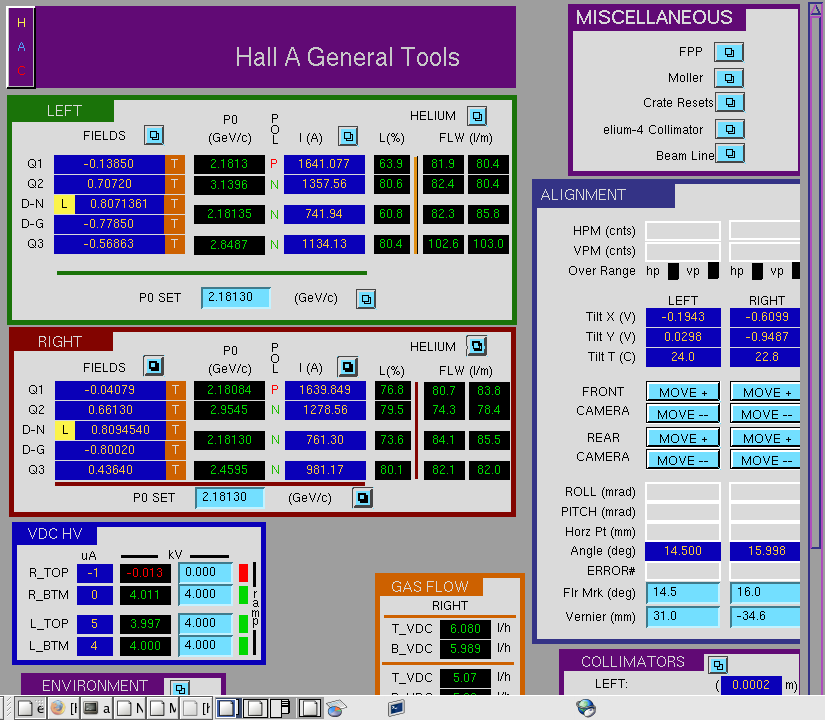Click the R_TOP kV setpoint field 0.000
The width and height of the screenshot is (825, 720).
point(206,573)
